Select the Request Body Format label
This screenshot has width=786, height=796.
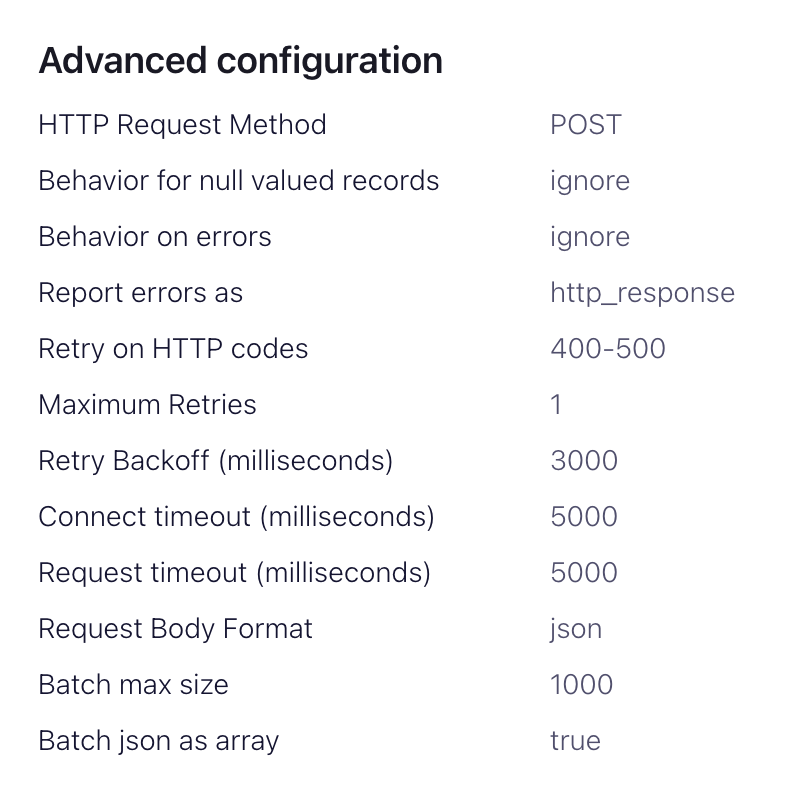[x=175, y=629]
